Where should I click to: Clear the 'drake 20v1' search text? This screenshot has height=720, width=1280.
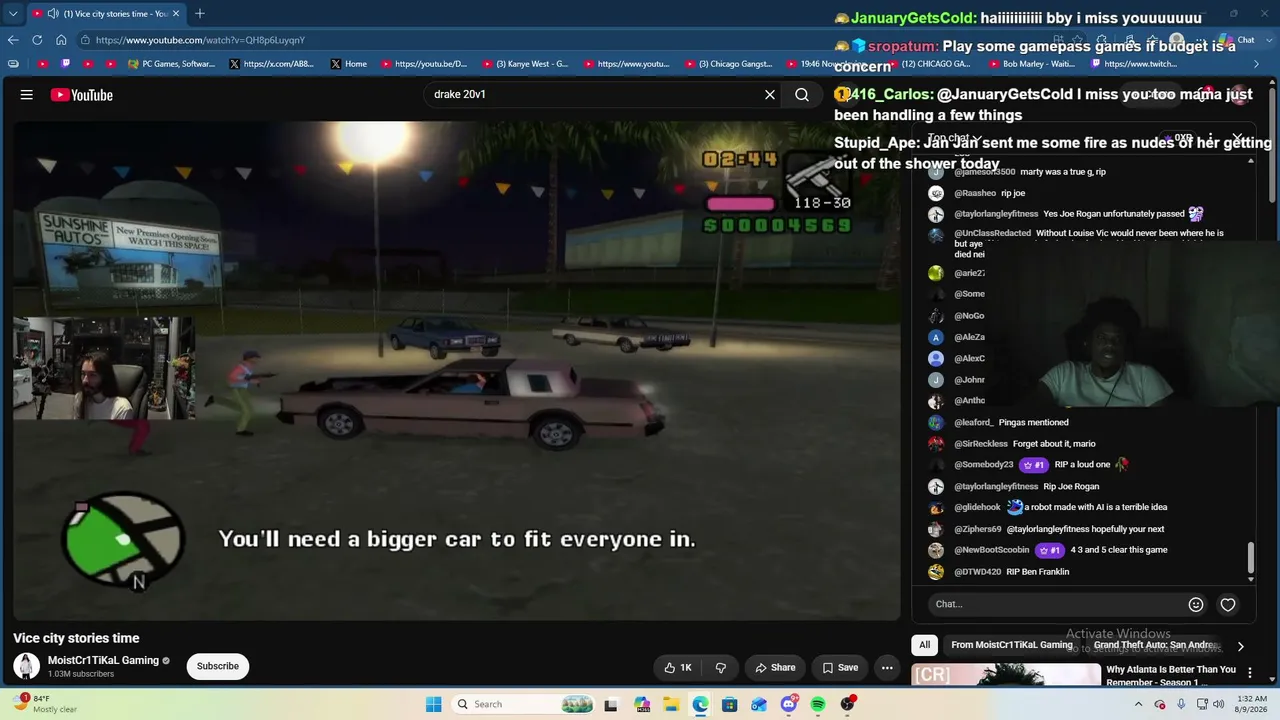tap(770, 95)
